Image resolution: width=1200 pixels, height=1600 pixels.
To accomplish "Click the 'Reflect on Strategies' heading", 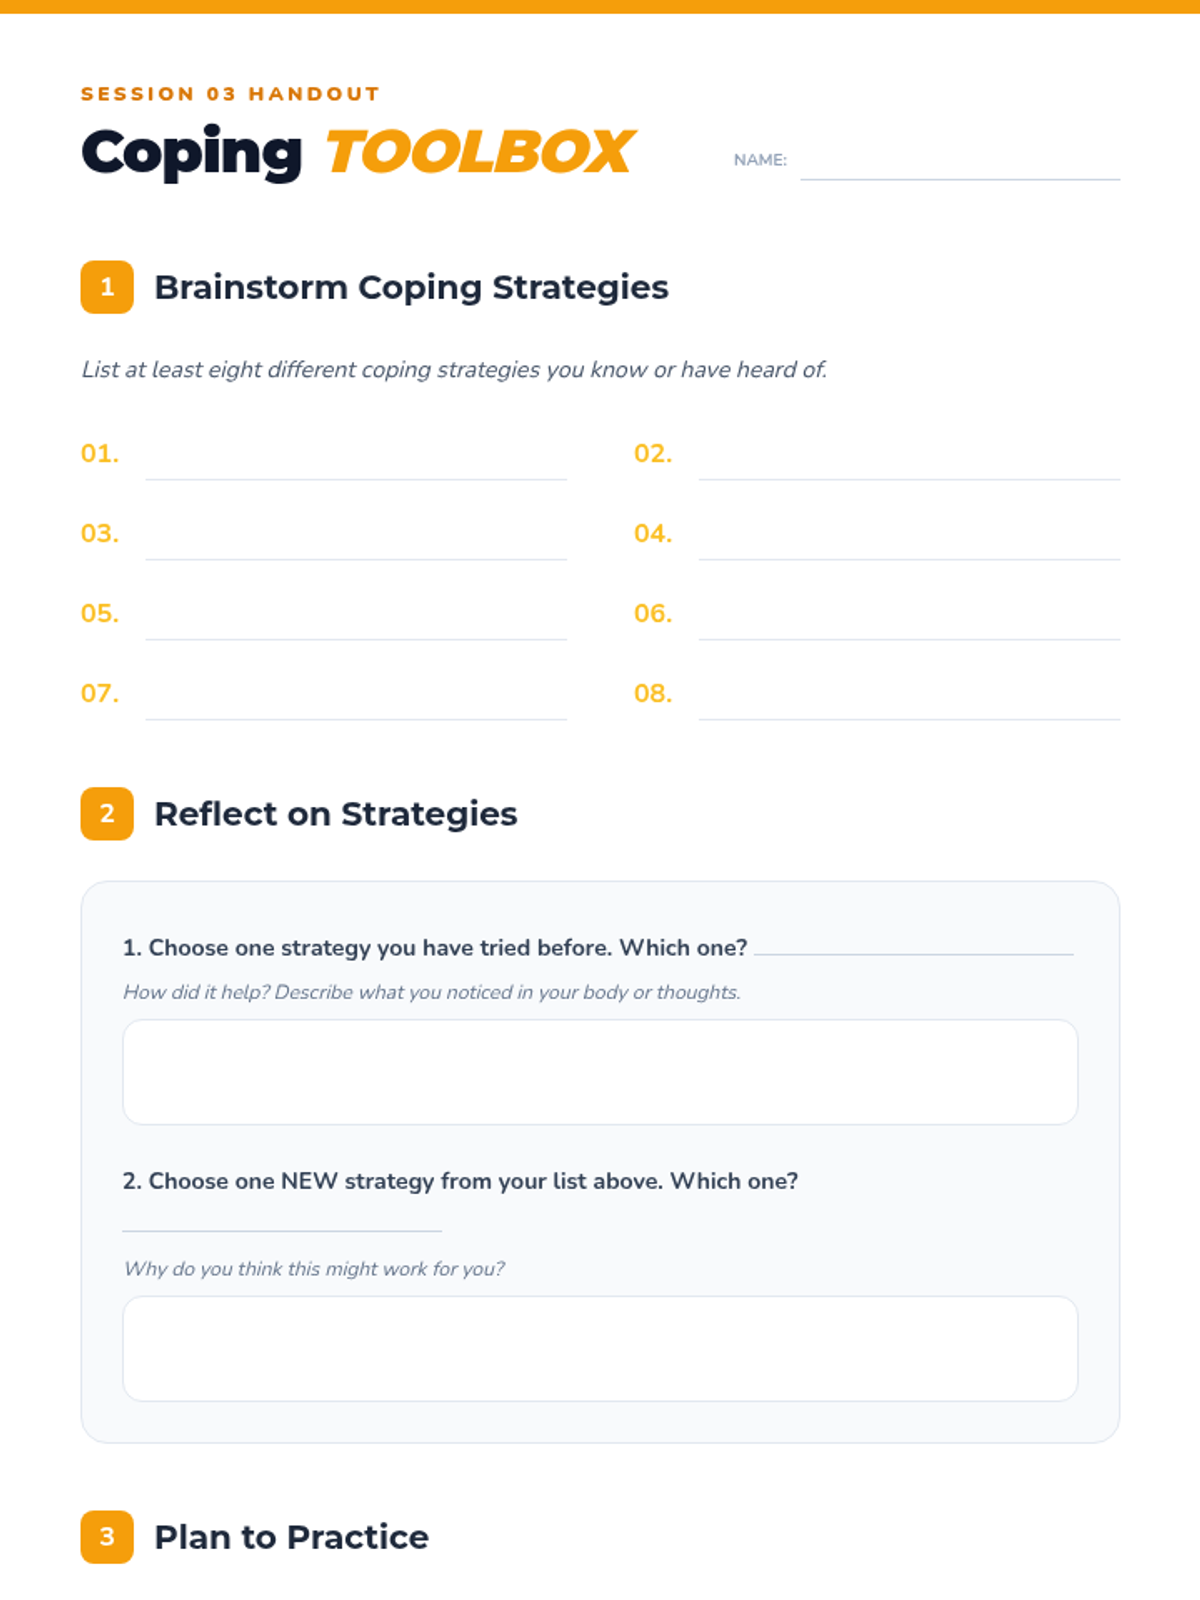I will [336, 814].
